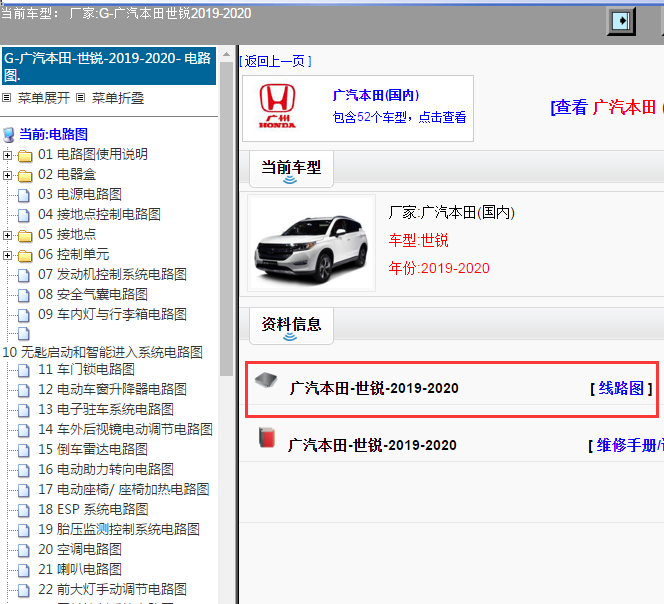
Task: Open 广汽本田(国内) brand link
Action: coord(376,95)
